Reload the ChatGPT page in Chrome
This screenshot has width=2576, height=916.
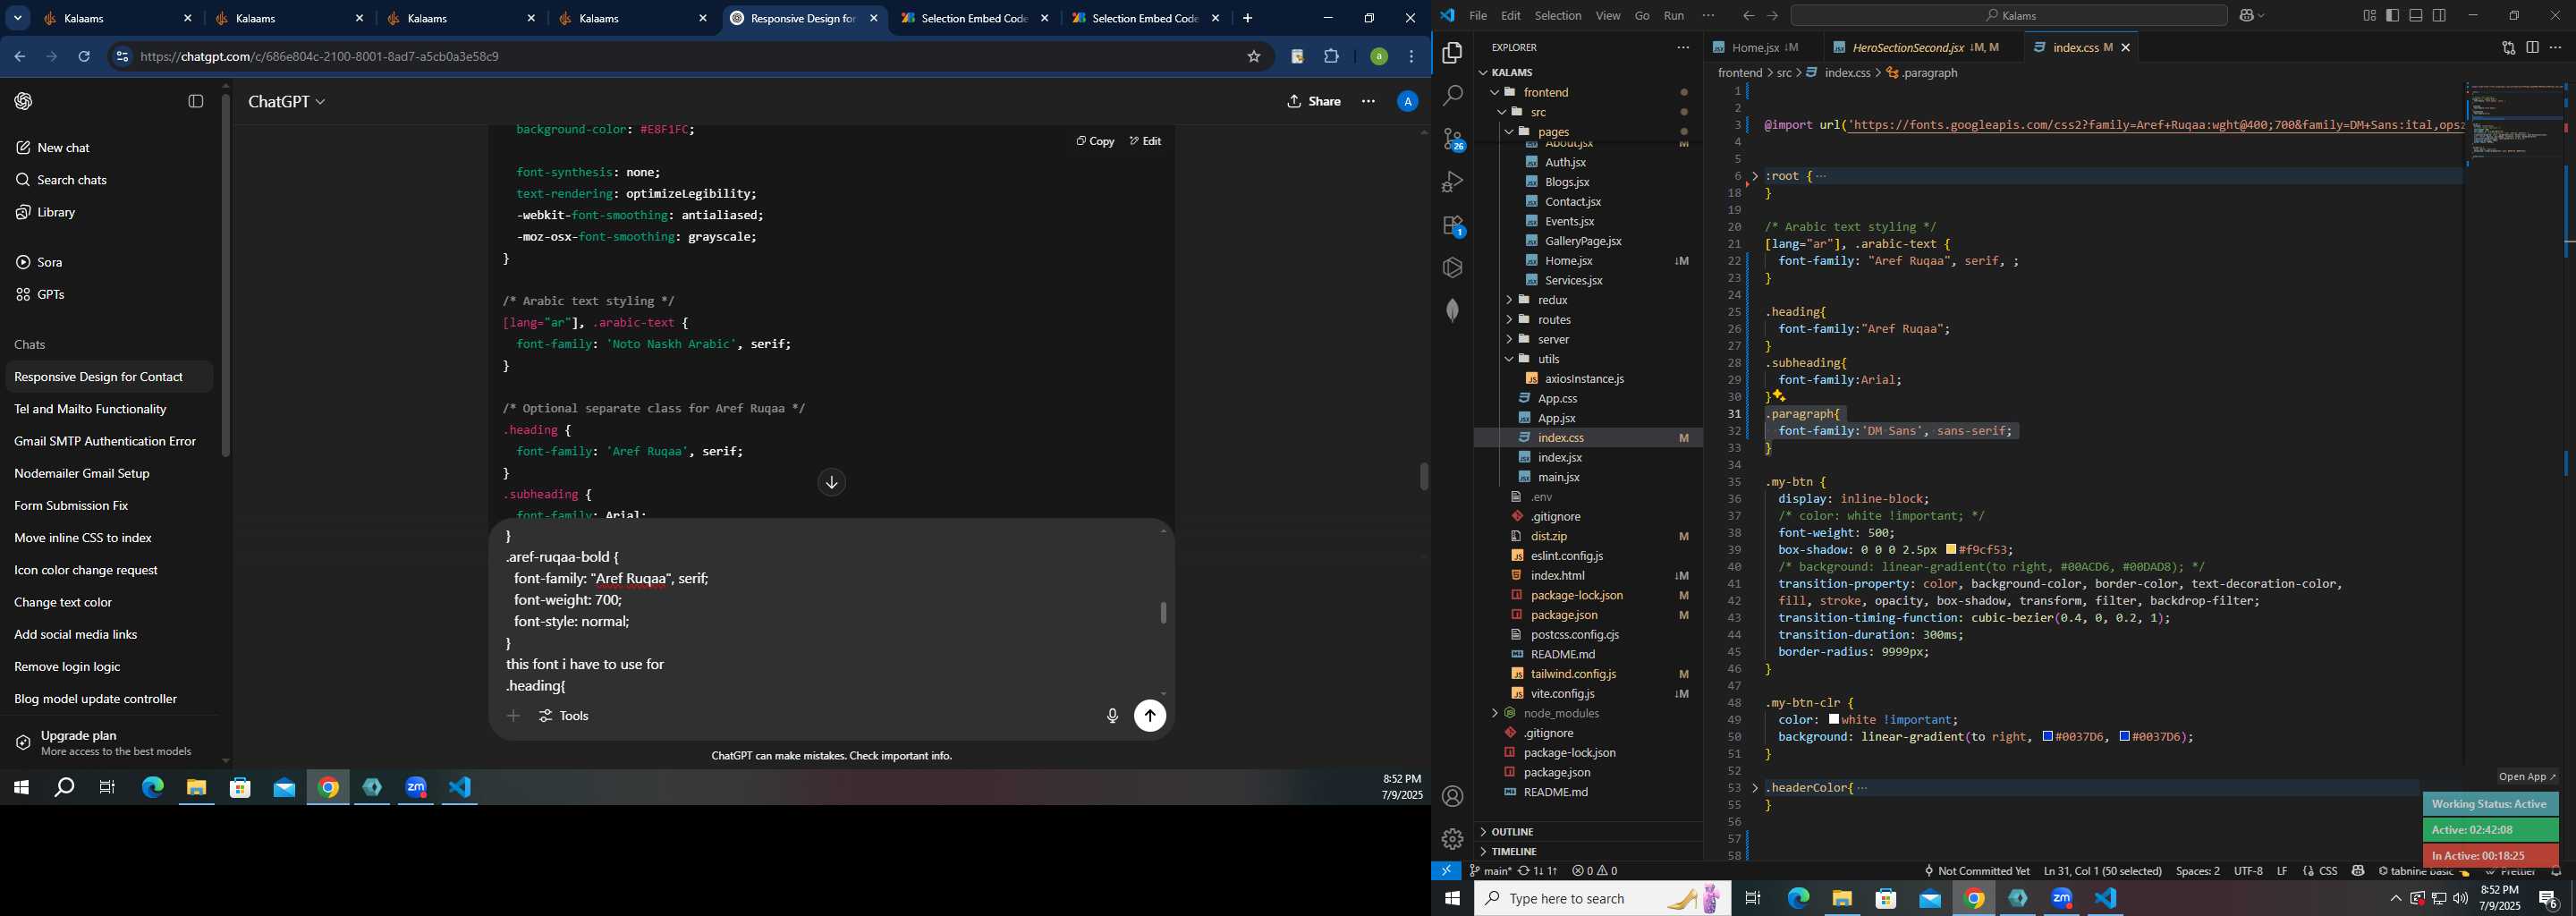84,57
